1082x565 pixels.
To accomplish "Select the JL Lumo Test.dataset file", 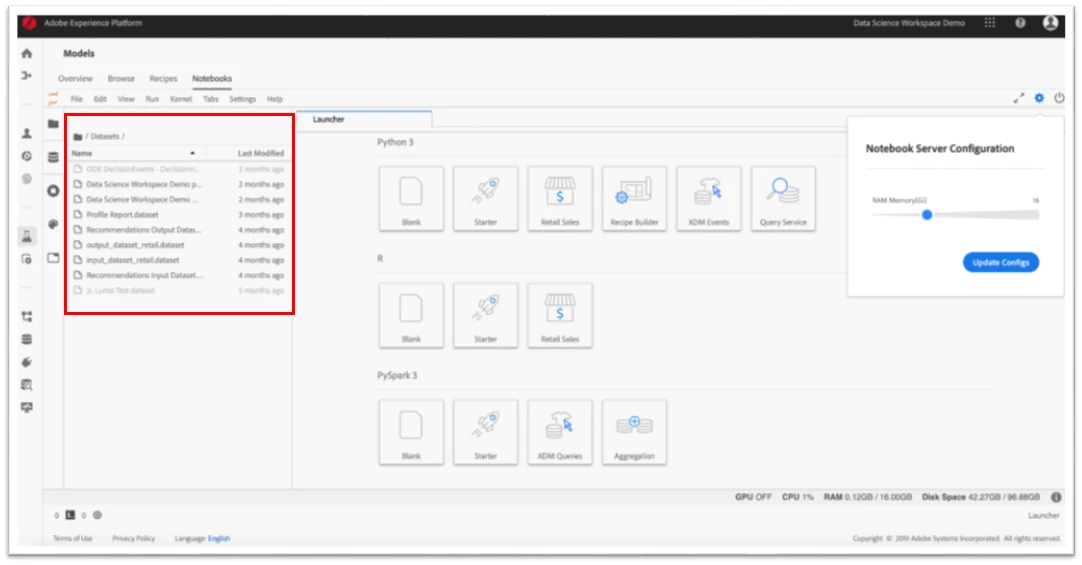I will coord(178,290).
